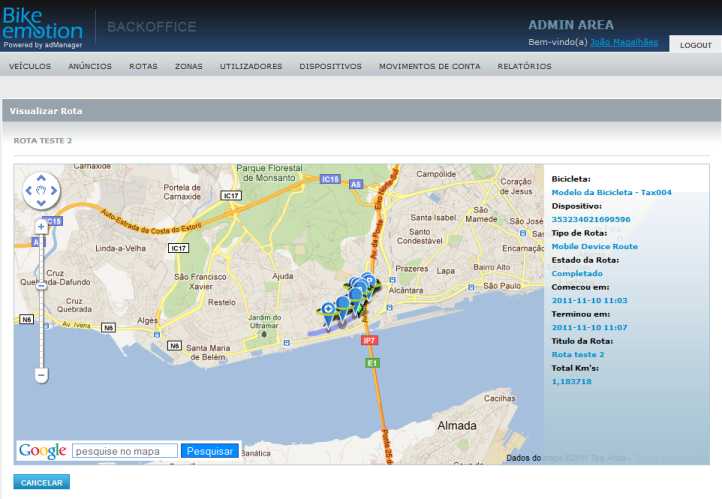This screenshot has height=499, width=722.
Task: Click the transit icon below Jardim do Ultramar
Action: pyautogui.click(x=287, y=342)
